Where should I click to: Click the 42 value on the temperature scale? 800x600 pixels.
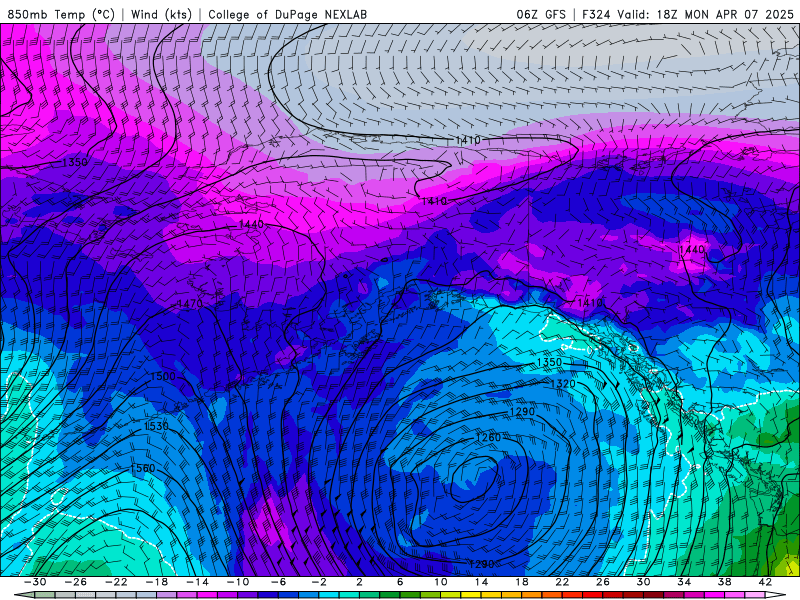pos(765,582)
